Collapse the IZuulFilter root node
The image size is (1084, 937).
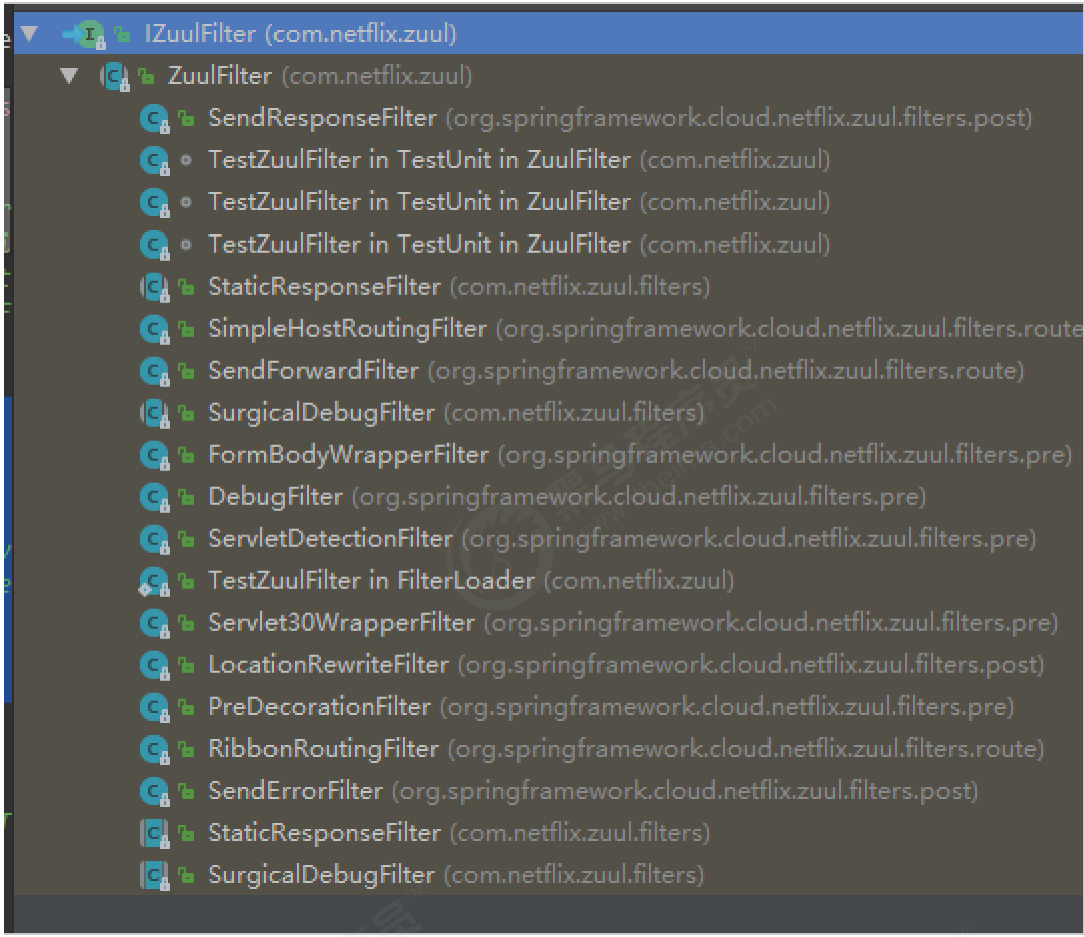(x=28, y=35)
